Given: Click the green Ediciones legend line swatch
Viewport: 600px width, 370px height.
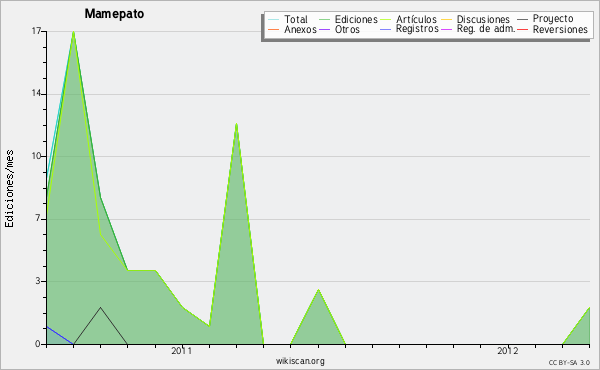Looking at the screenshot, I should 324,19.
